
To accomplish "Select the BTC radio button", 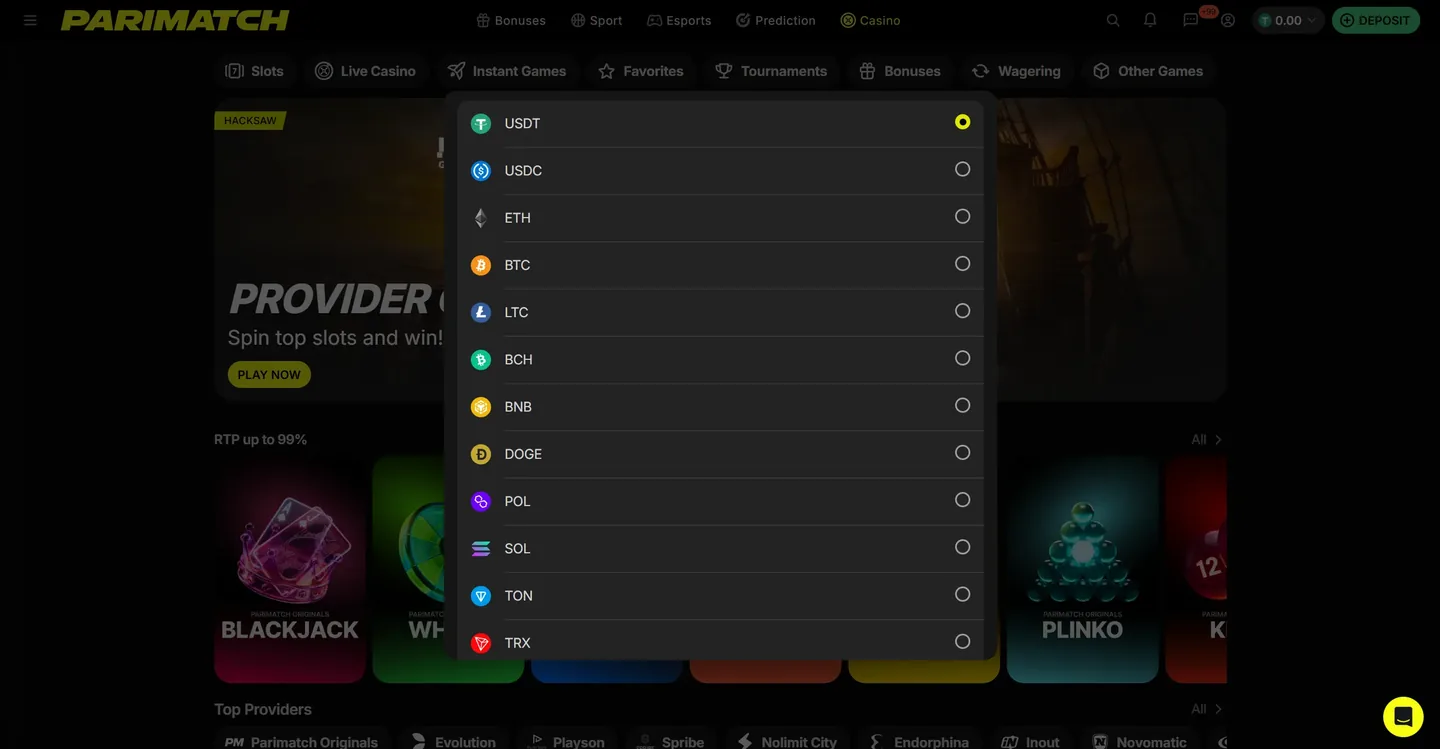I will pyautogui.click(x=963, y=264).
